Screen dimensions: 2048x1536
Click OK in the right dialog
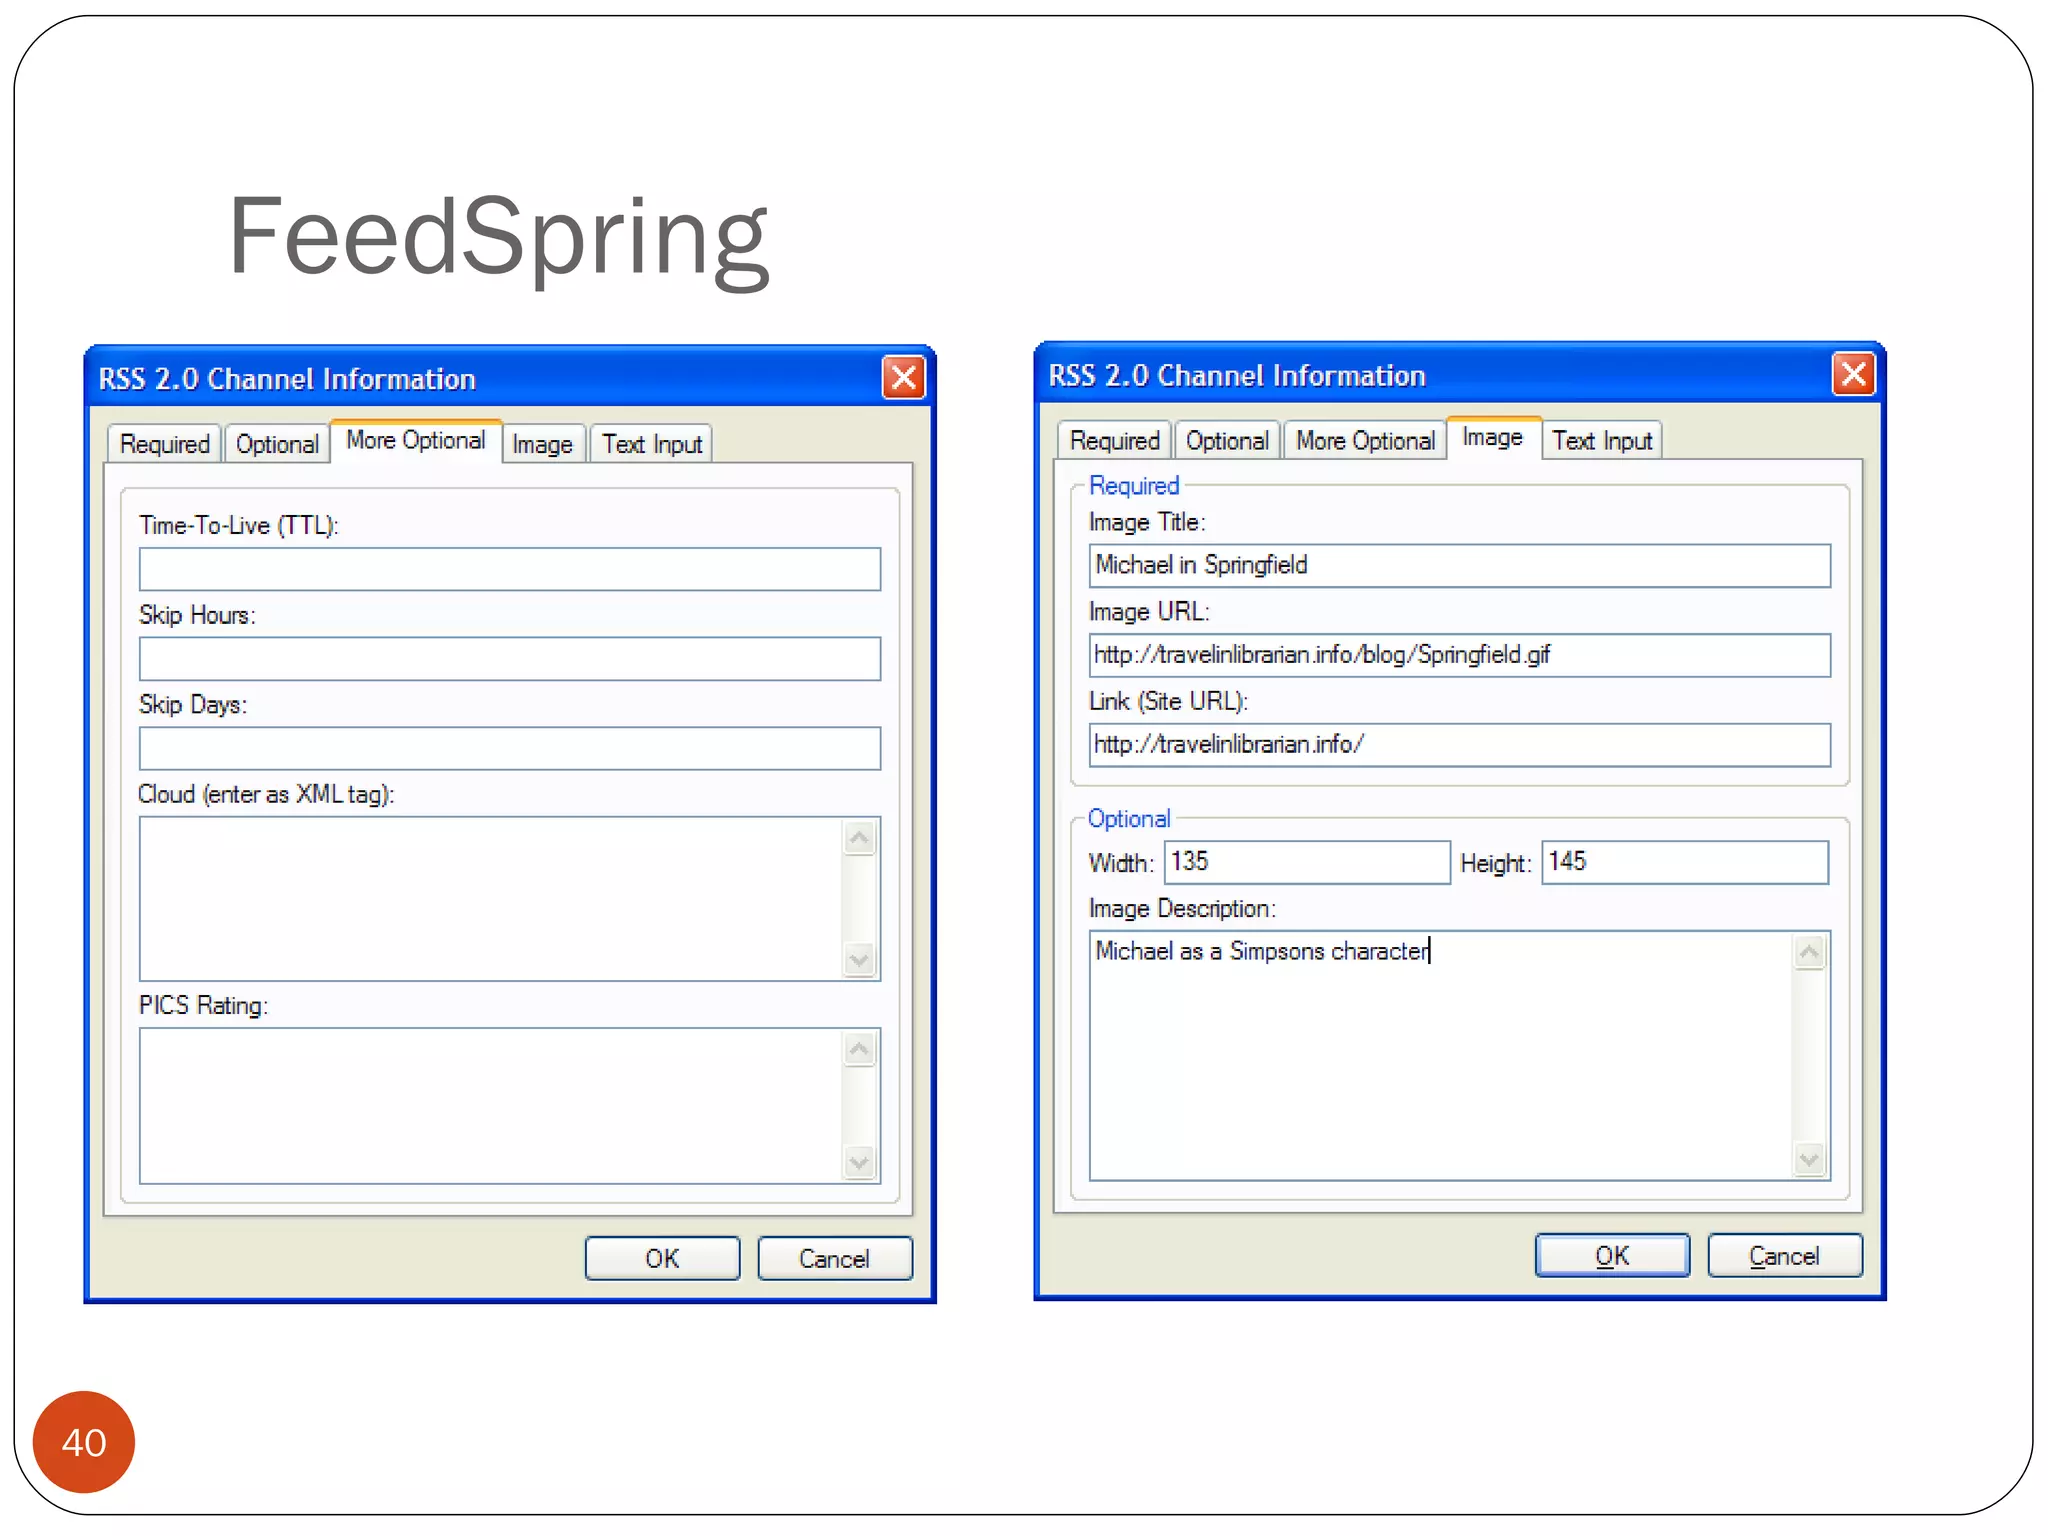1612,1255
